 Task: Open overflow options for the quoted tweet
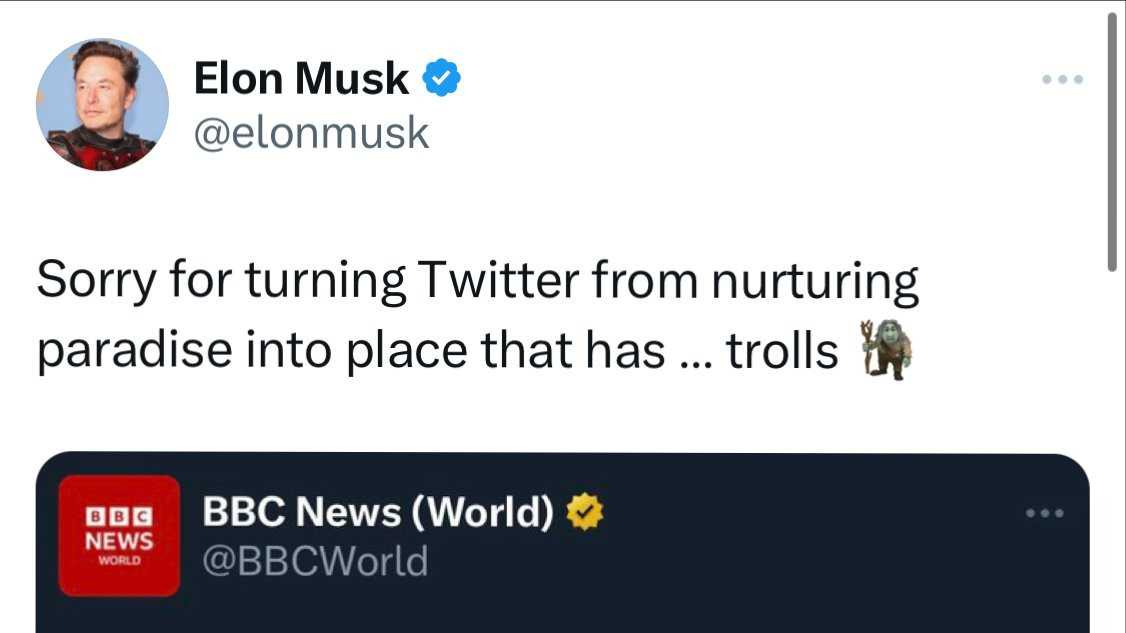(x=1046, y=511)
